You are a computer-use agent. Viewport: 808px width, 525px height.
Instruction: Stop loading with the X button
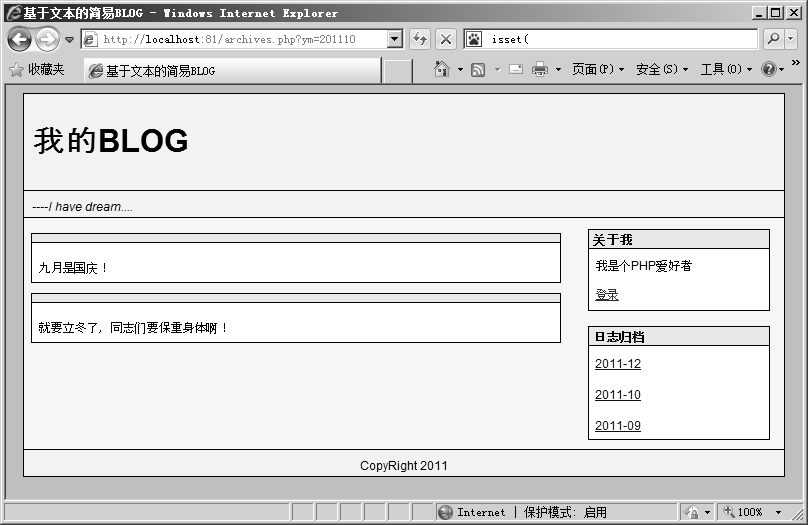[x=446, y=39]
